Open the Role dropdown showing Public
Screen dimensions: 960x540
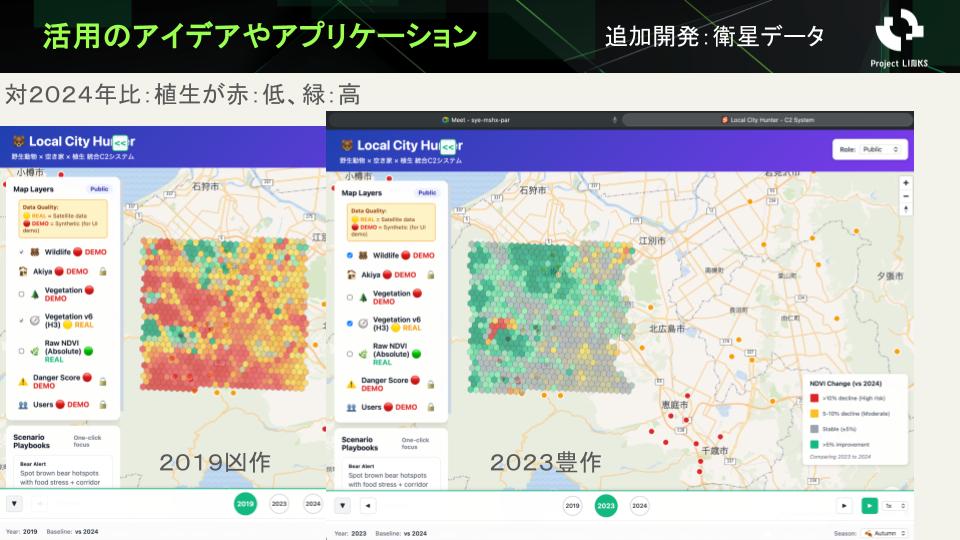(x=880, y=149)
